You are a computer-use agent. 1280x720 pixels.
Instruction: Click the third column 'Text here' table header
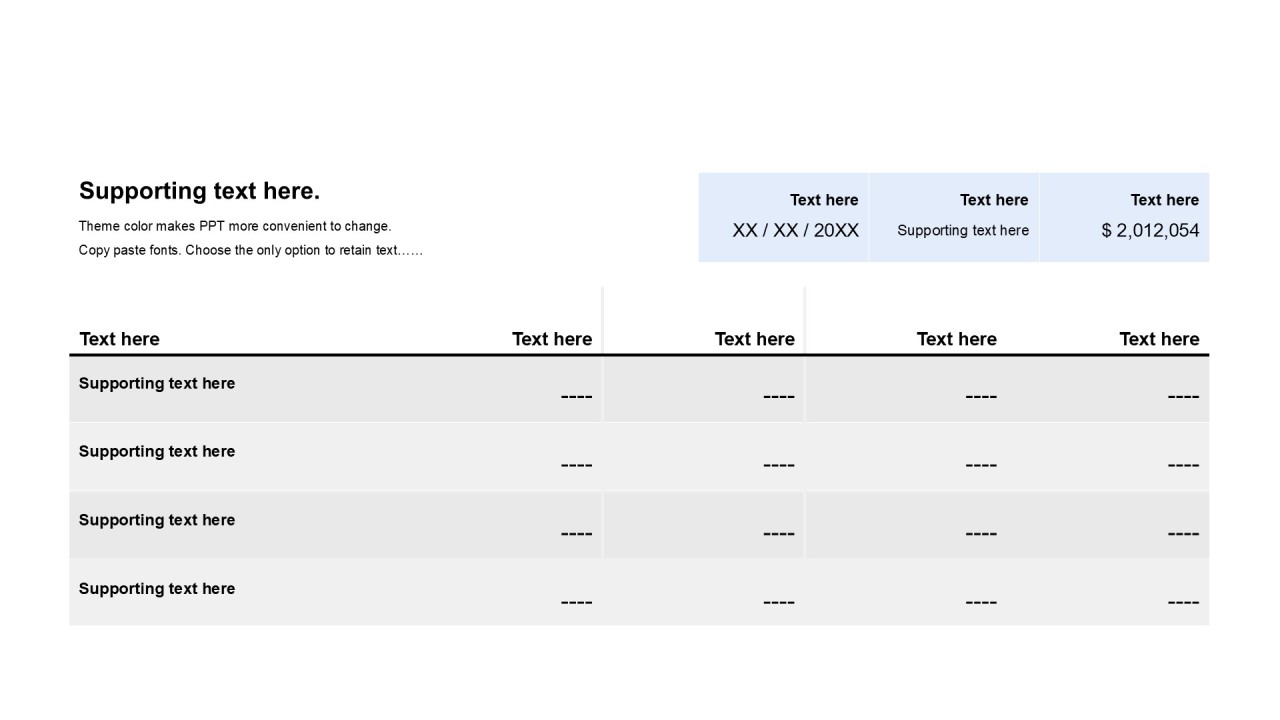point(754,339)
